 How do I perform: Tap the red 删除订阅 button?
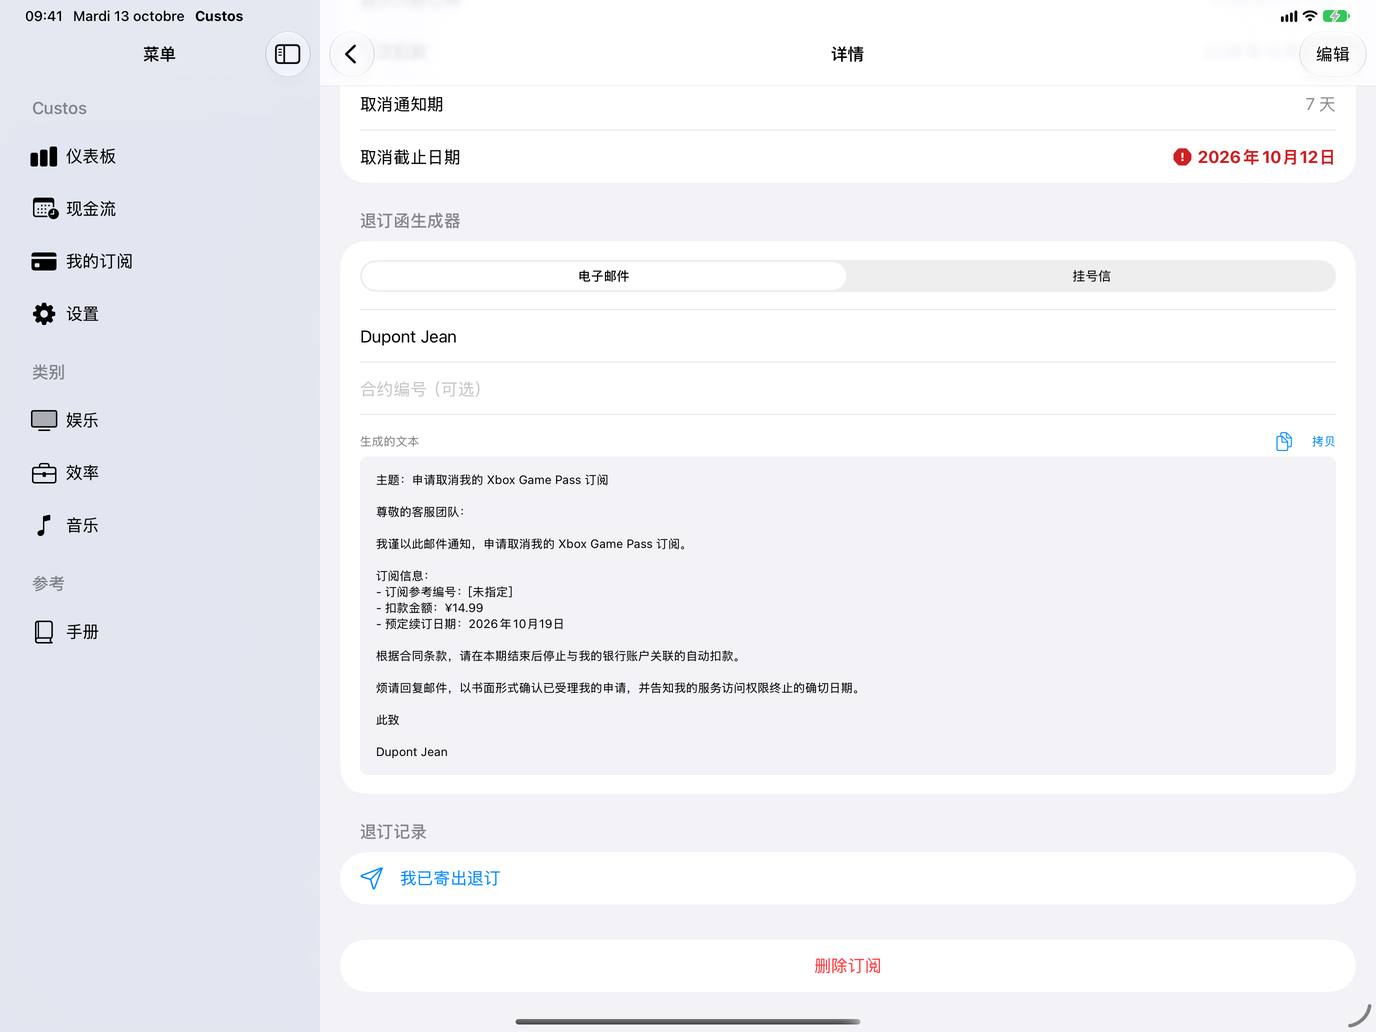click(x=848, y=966)
